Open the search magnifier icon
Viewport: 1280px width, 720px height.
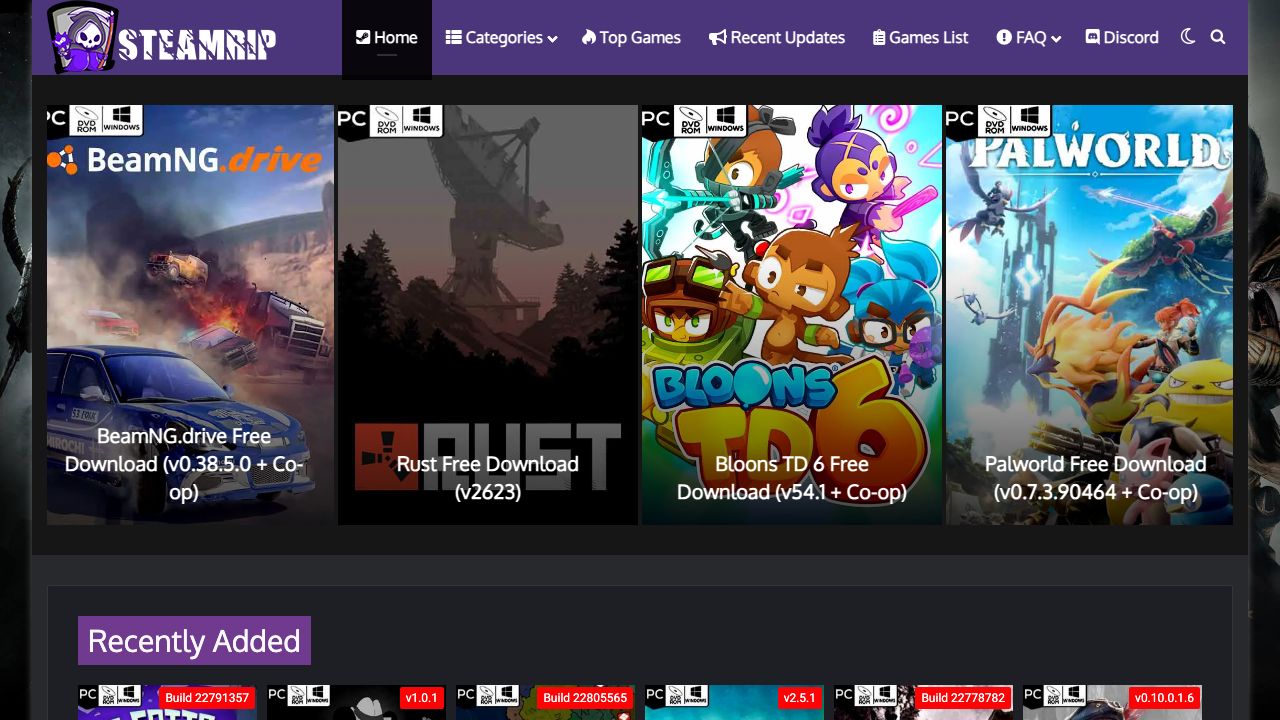[x=1217, y=37]
